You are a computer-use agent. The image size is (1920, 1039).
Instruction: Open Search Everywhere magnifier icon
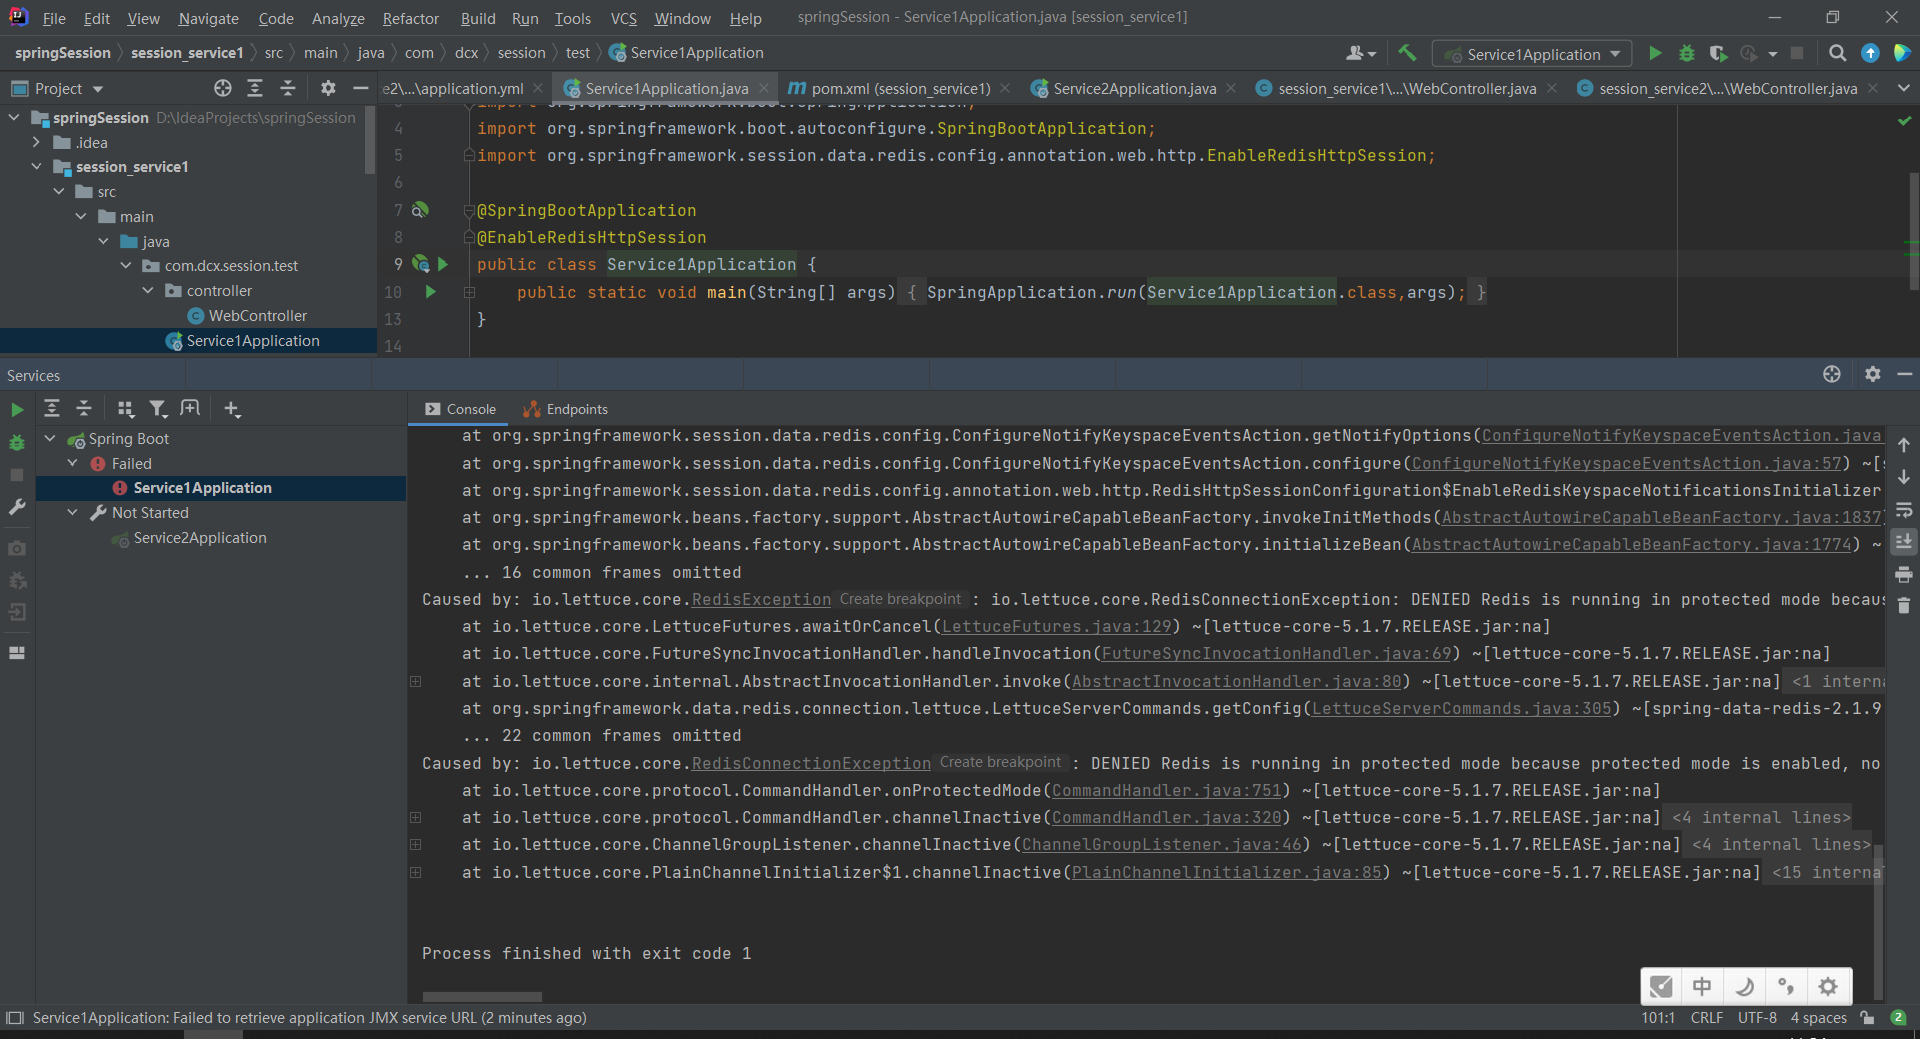[1837, 54]
